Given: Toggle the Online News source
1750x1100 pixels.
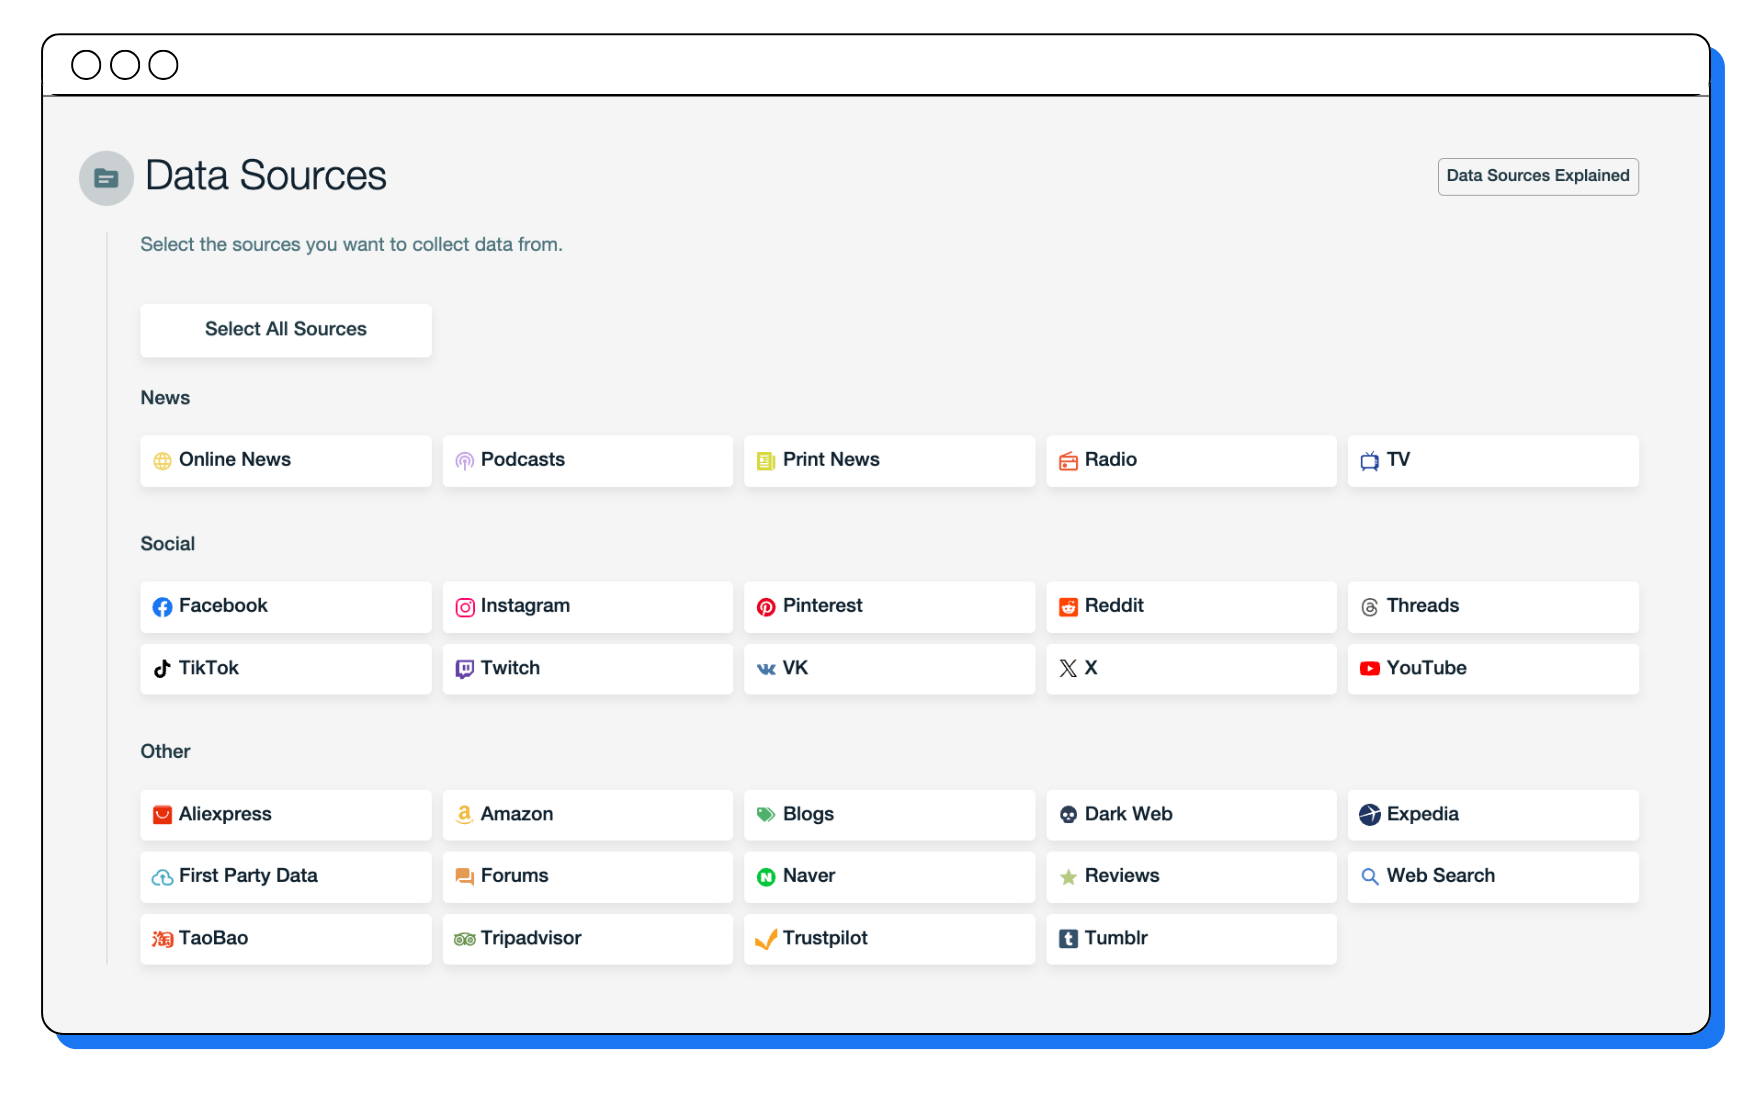Looking at the screenshot, I should pos(285,460).
